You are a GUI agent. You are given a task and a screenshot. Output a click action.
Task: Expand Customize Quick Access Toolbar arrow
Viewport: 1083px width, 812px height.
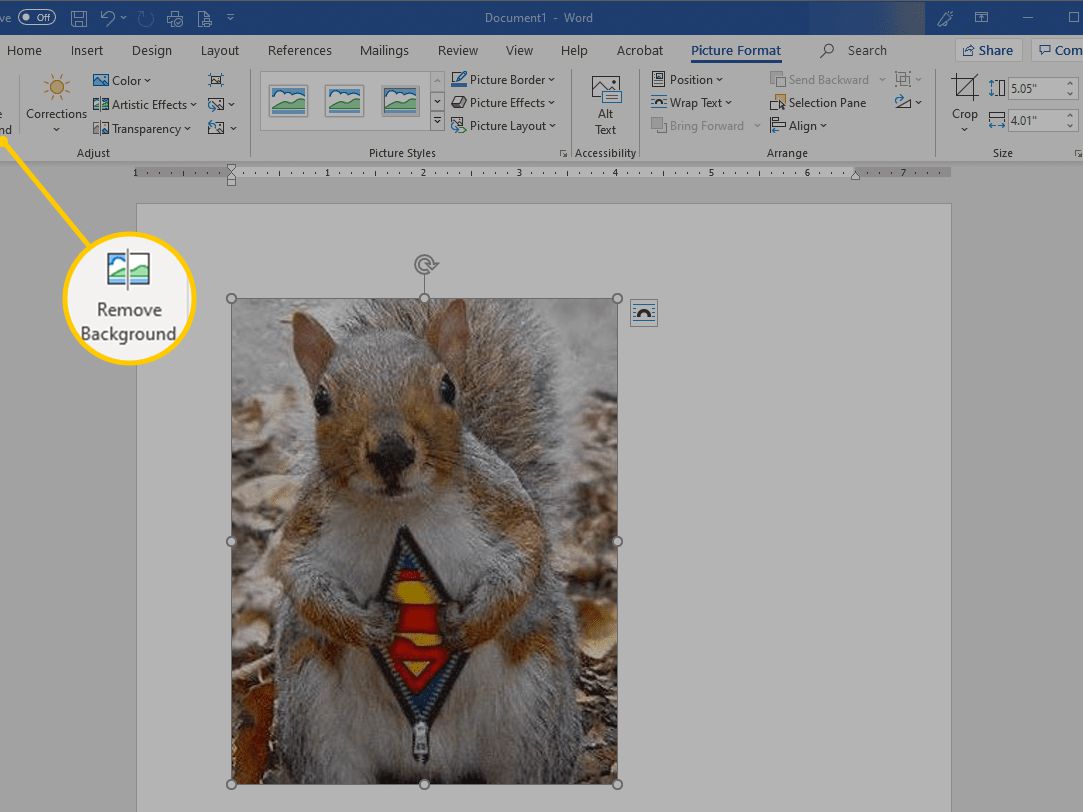pyautogui.click(x=231, y=17)
